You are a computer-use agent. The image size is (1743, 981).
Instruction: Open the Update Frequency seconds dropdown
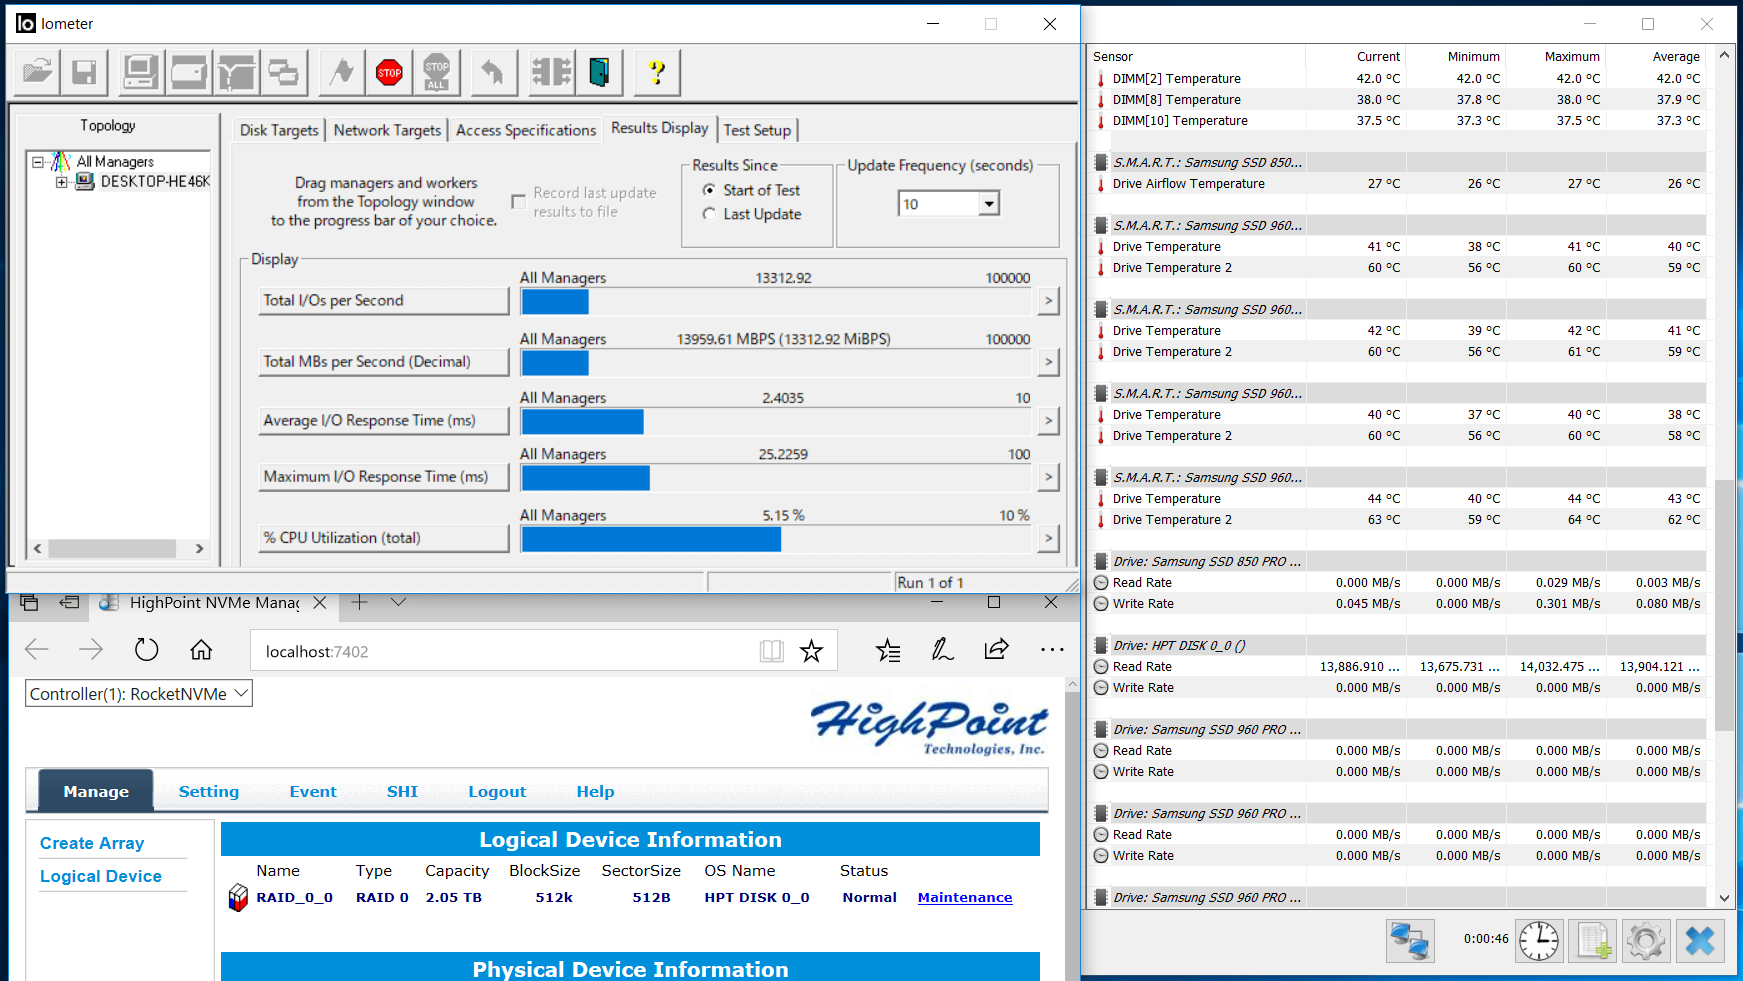(989, 204)
